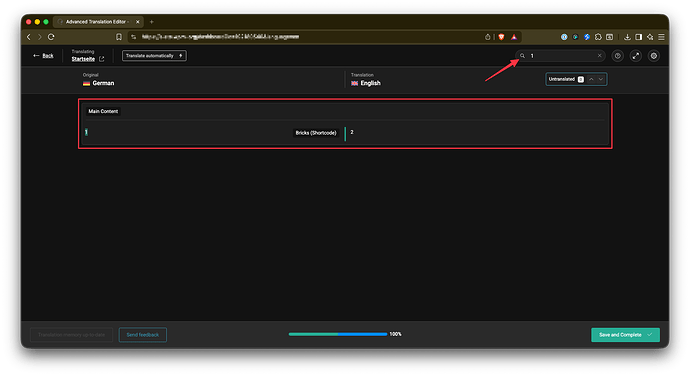Click the blue lightning extension icon
This screenshot has height=375, width=690.
[587, 37]
